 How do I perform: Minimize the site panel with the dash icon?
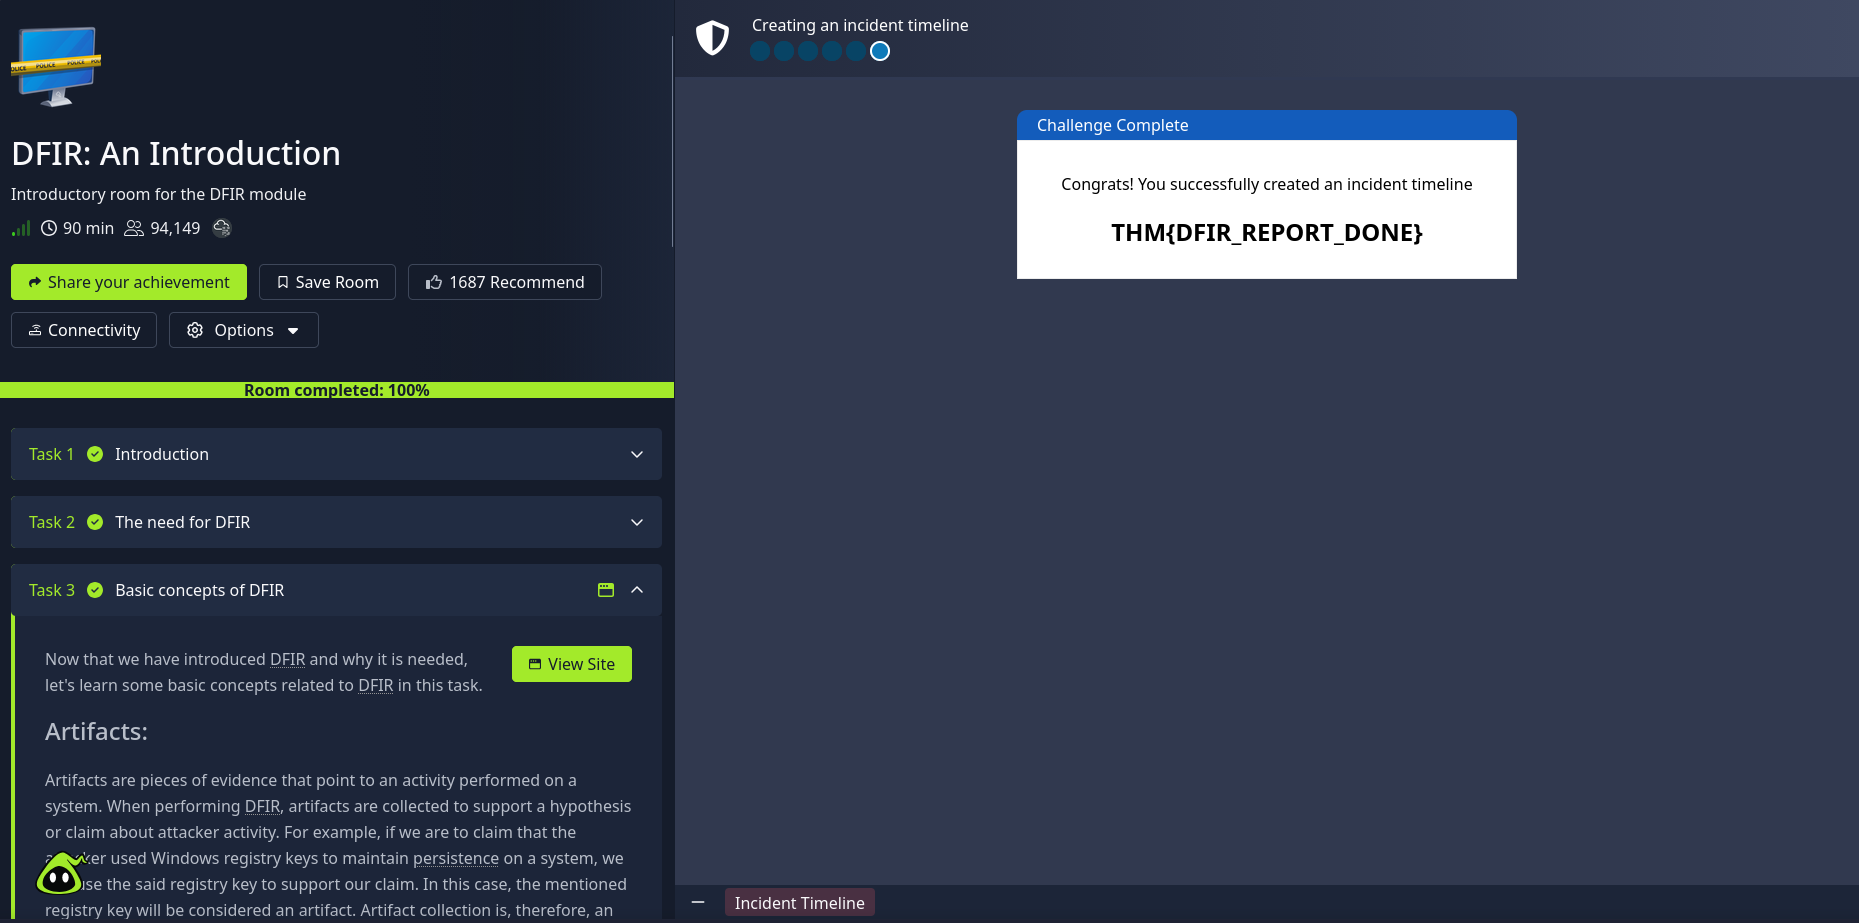tap(698, 902)
